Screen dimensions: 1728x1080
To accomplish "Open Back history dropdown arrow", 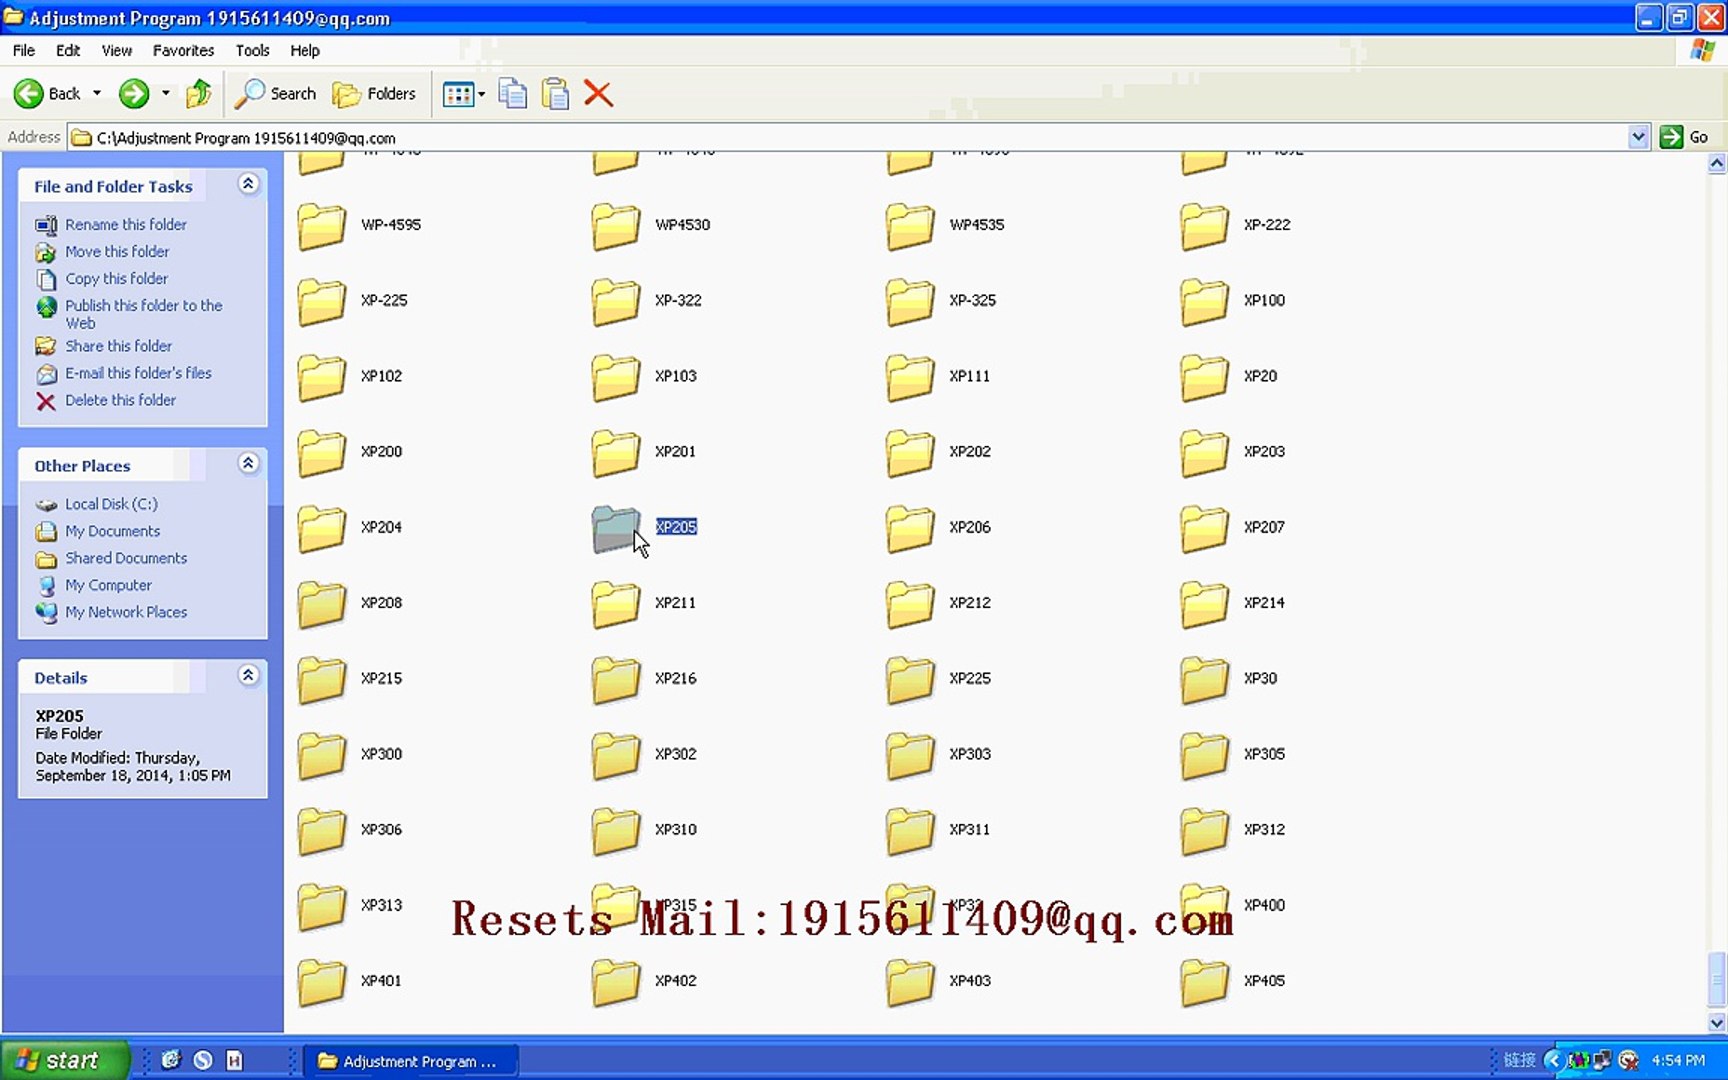I will pos(97,94).
